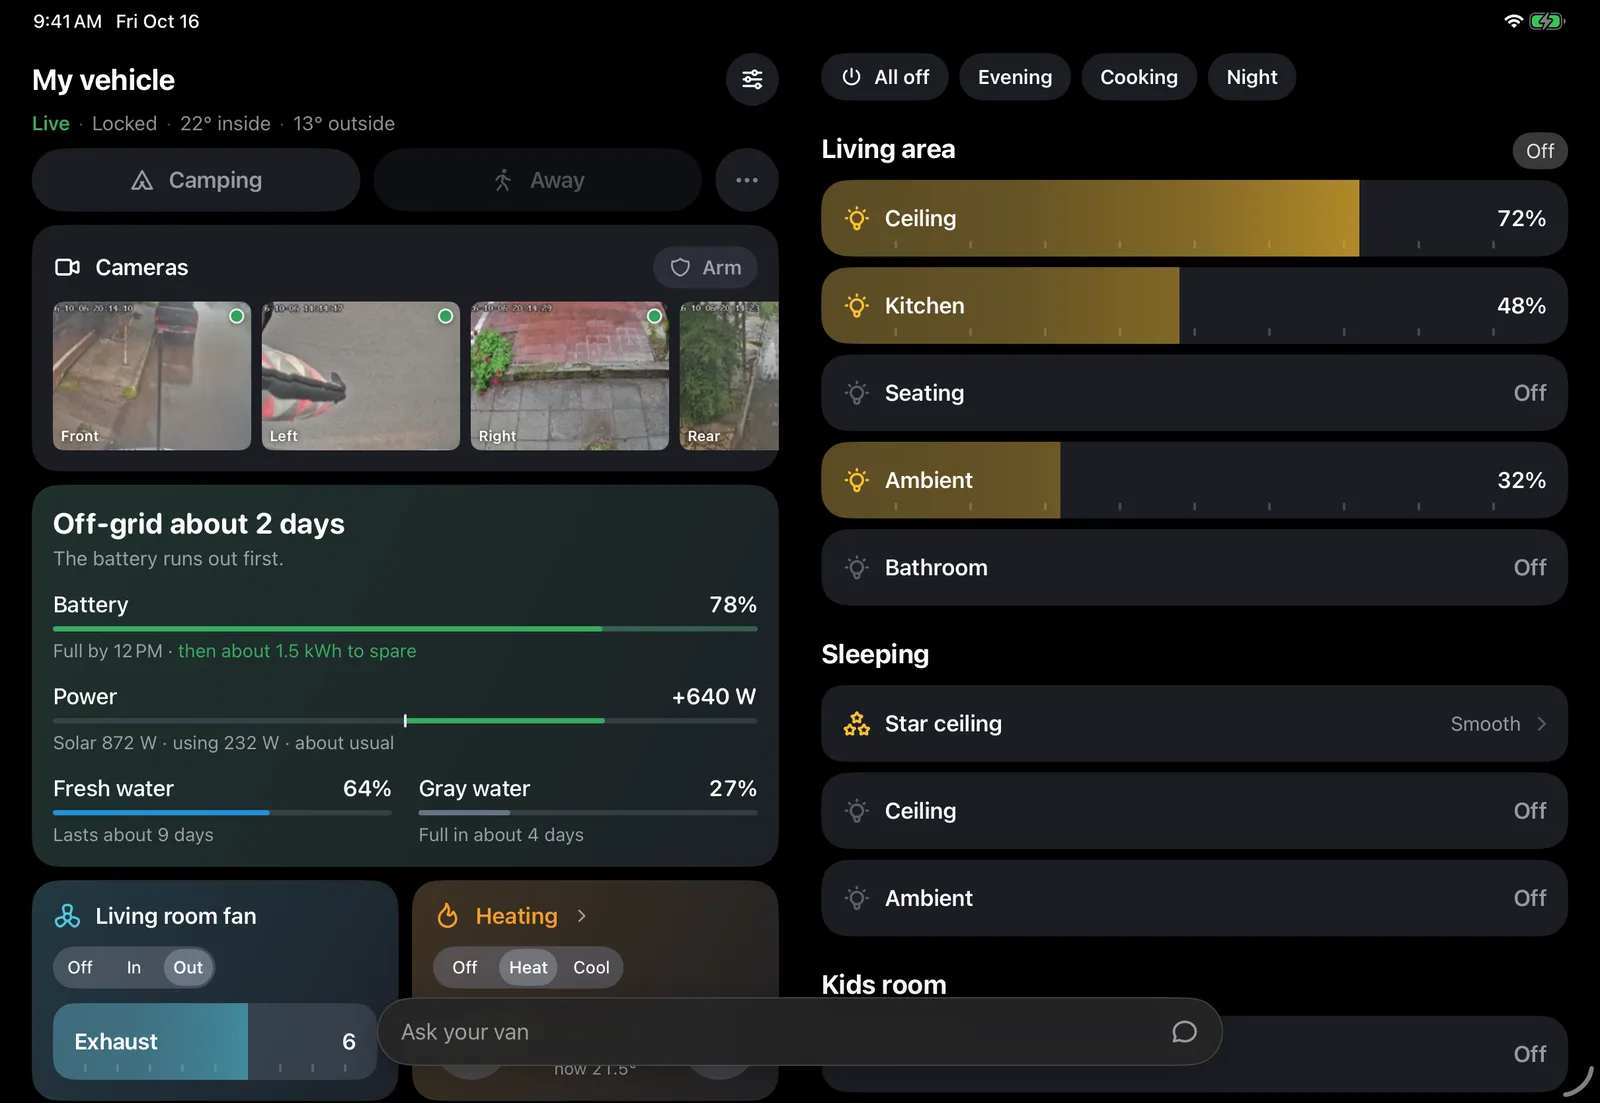Turn all lights off with All off
This screenshot has height=1103, width=1600.
(x=885, y=77)
